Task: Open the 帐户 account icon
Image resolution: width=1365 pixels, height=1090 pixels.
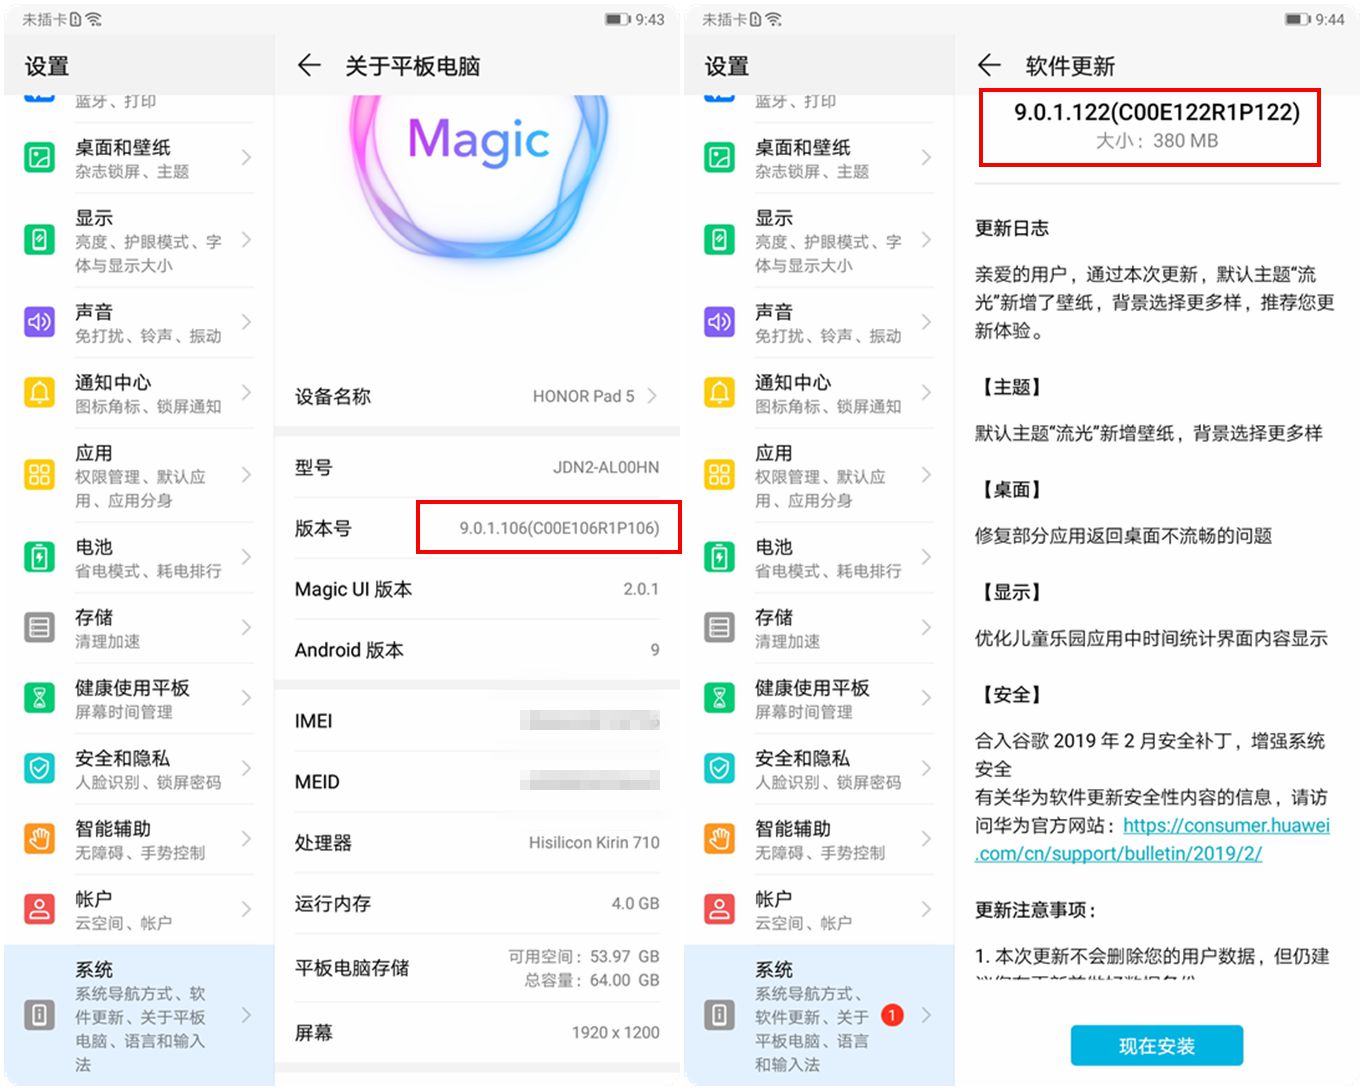Action: coord(39,908)
